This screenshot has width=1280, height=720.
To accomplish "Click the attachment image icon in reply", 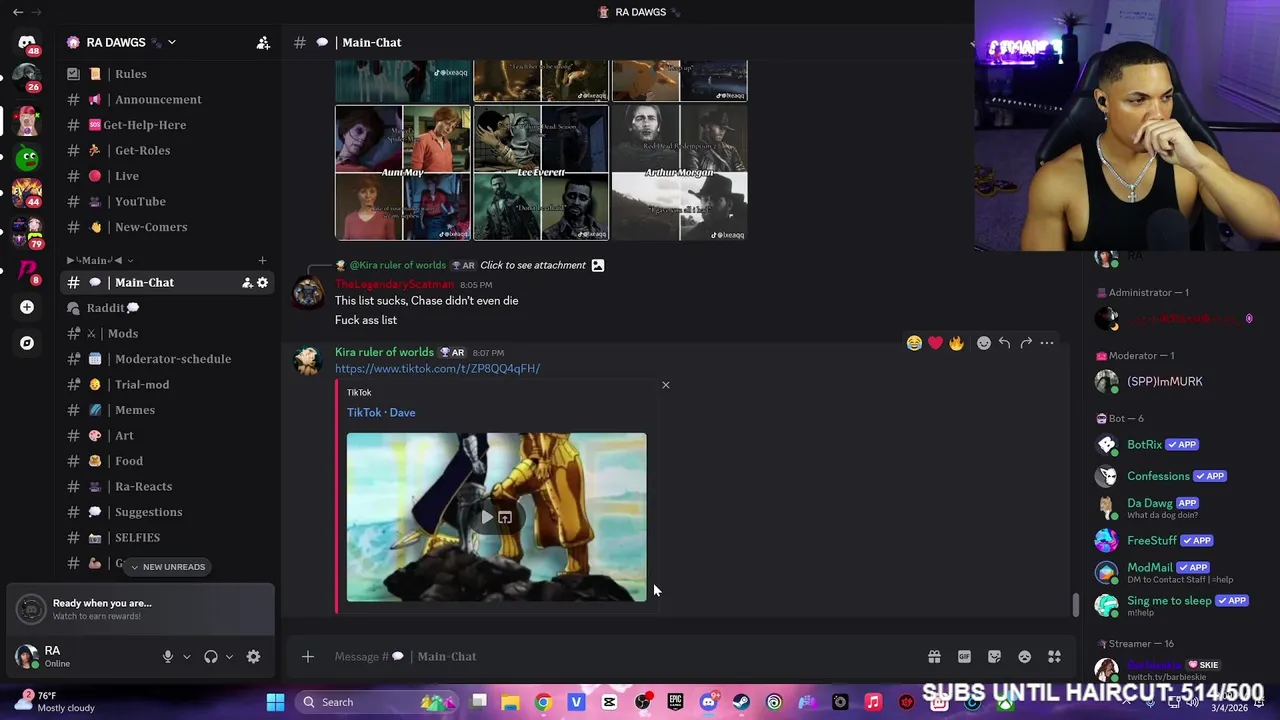I will 597,265.
